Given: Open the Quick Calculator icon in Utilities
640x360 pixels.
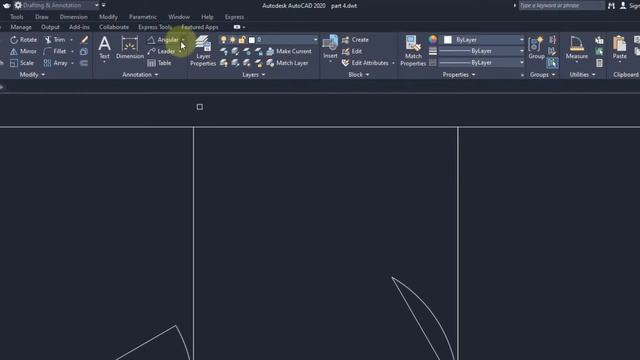Looking at the screenshot, I should (x=599, y=63).
